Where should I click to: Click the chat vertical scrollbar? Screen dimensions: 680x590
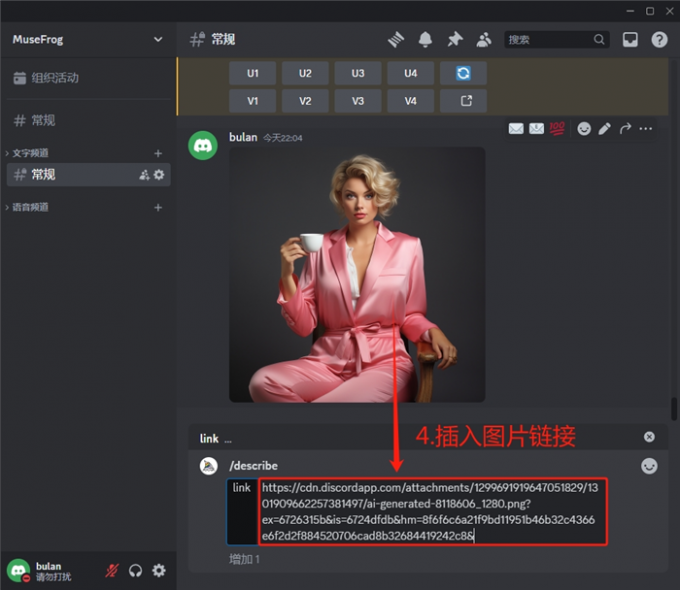pyautogui.click(x=674, y=409)
